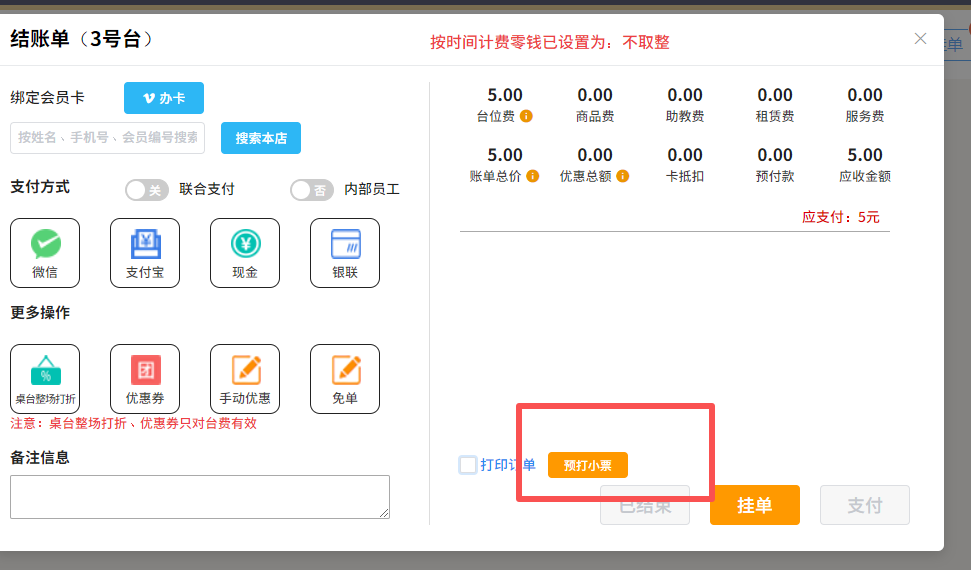This screenshot has height=570, width=971.
Task: Click the 支付 pay button
Action: point(865,505)
